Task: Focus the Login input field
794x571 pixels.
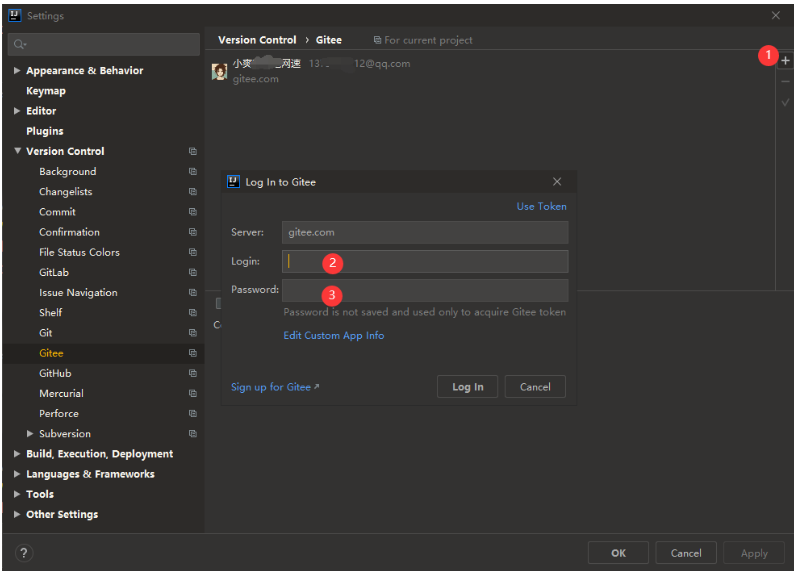Action: 425,261
